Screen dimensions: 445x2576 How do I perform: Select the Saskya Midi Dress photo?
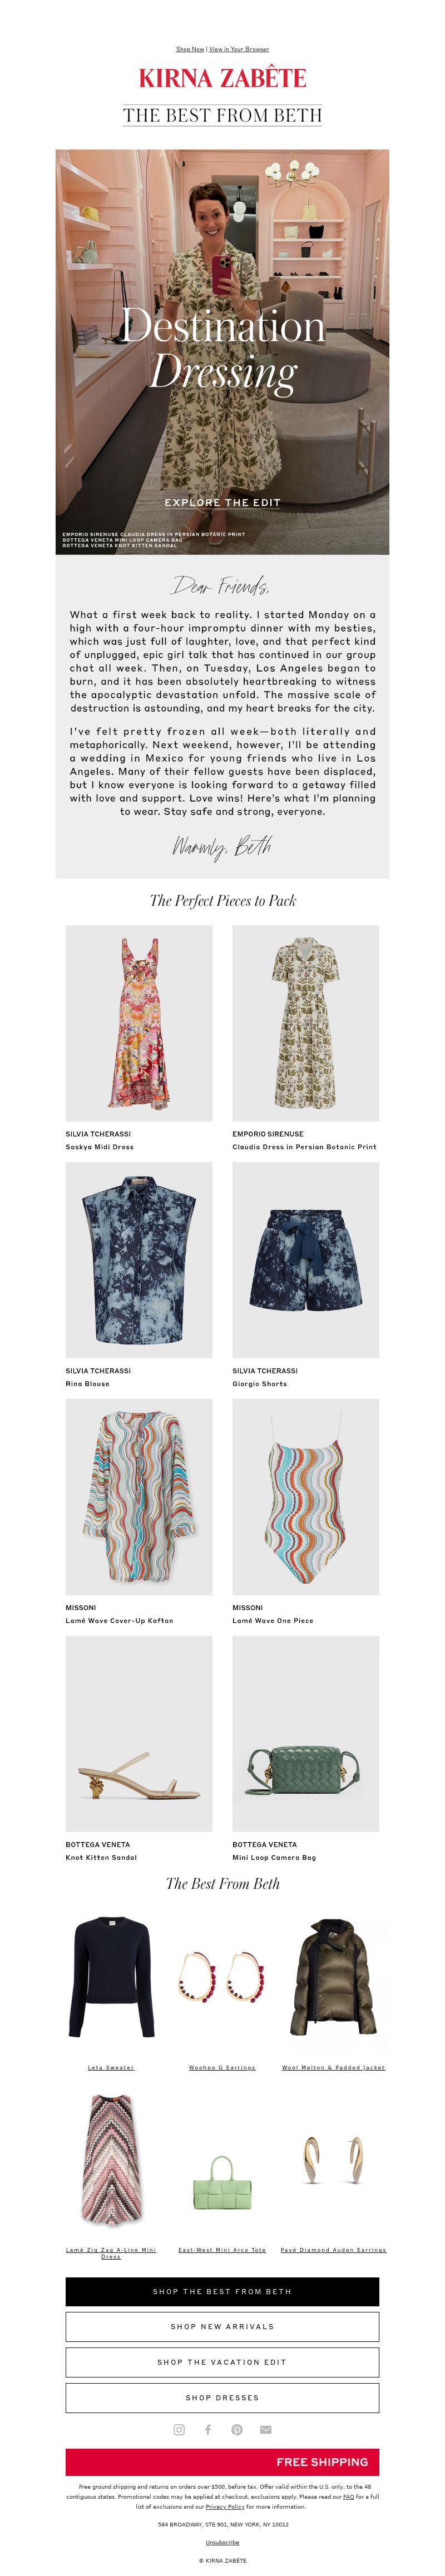139,1022
